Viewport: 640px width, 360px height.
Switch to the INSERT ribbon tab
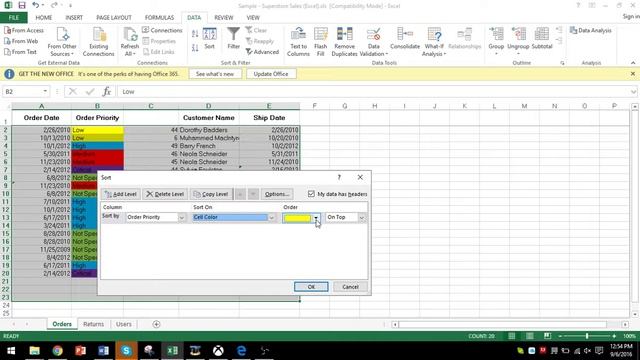click(74, 18)
